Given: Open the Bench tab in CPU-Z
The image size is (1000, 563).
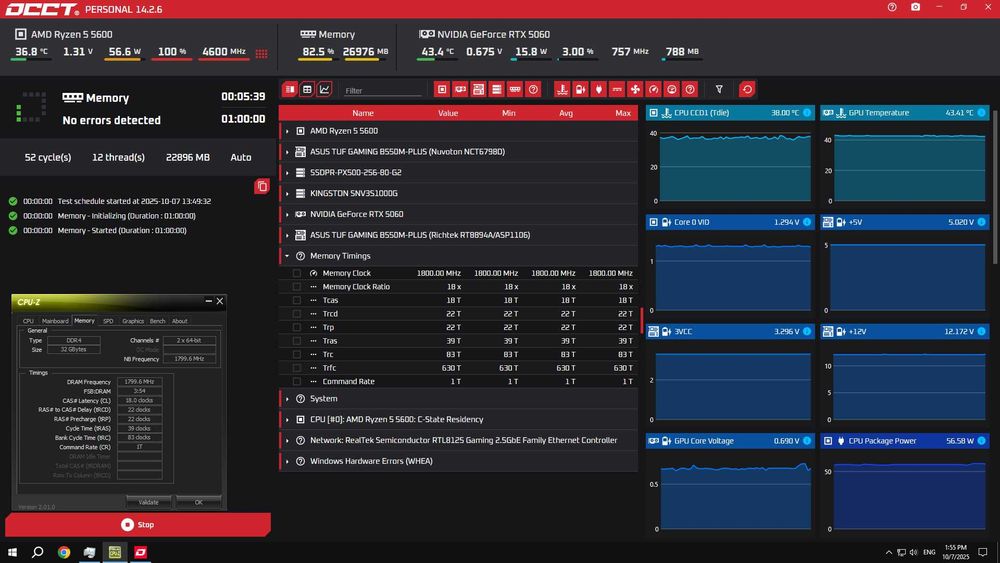Looking at the screenshot, I should point(158,321).
